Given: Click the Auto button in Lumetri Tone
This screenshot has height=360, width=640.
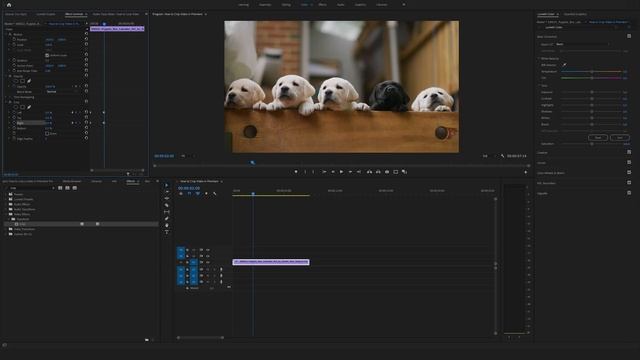Looking at the screenshot, I should click(x=620, y=138).
